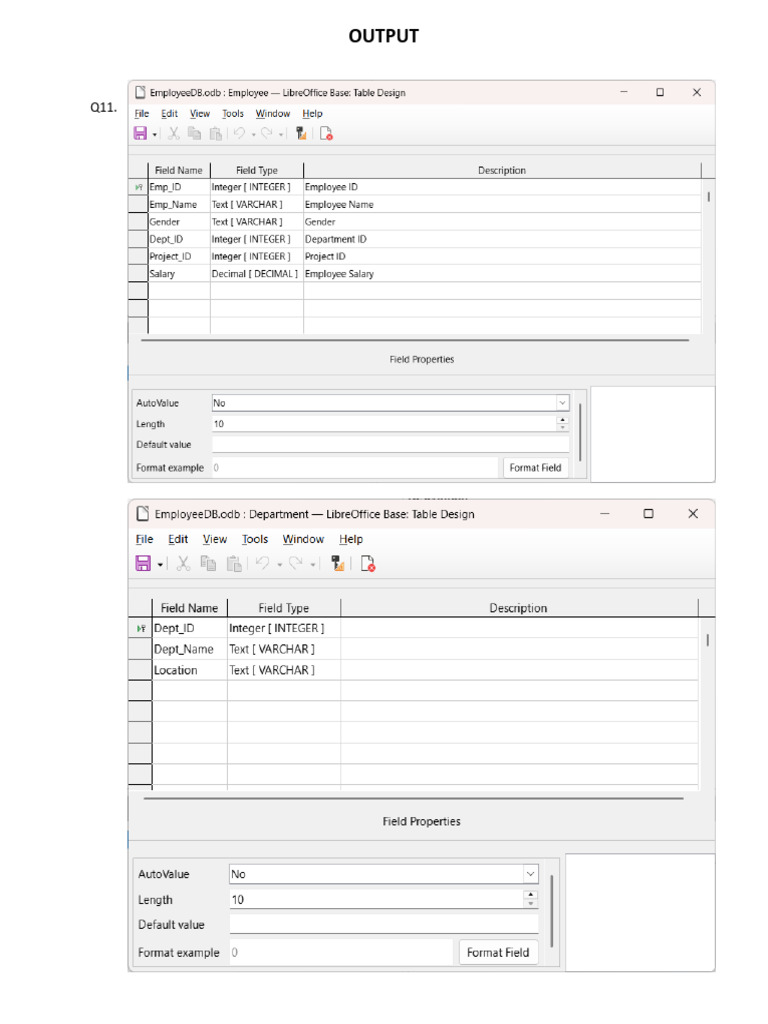Viewport: 768px width, 1024px height.
Task: Open Save dropdown arrow in Employee window
Action: tap(155, 135)
